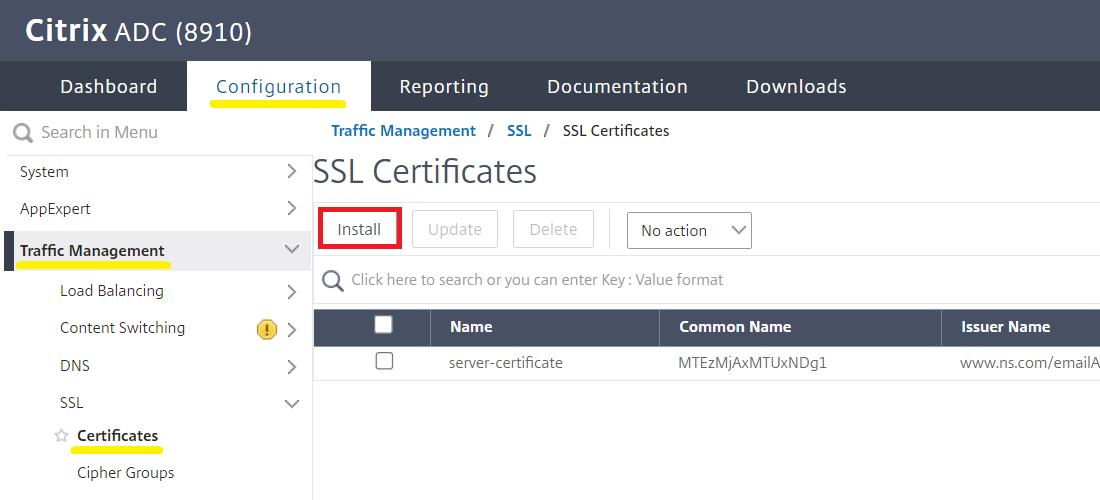Click the Install button

(x=359, y=229)
